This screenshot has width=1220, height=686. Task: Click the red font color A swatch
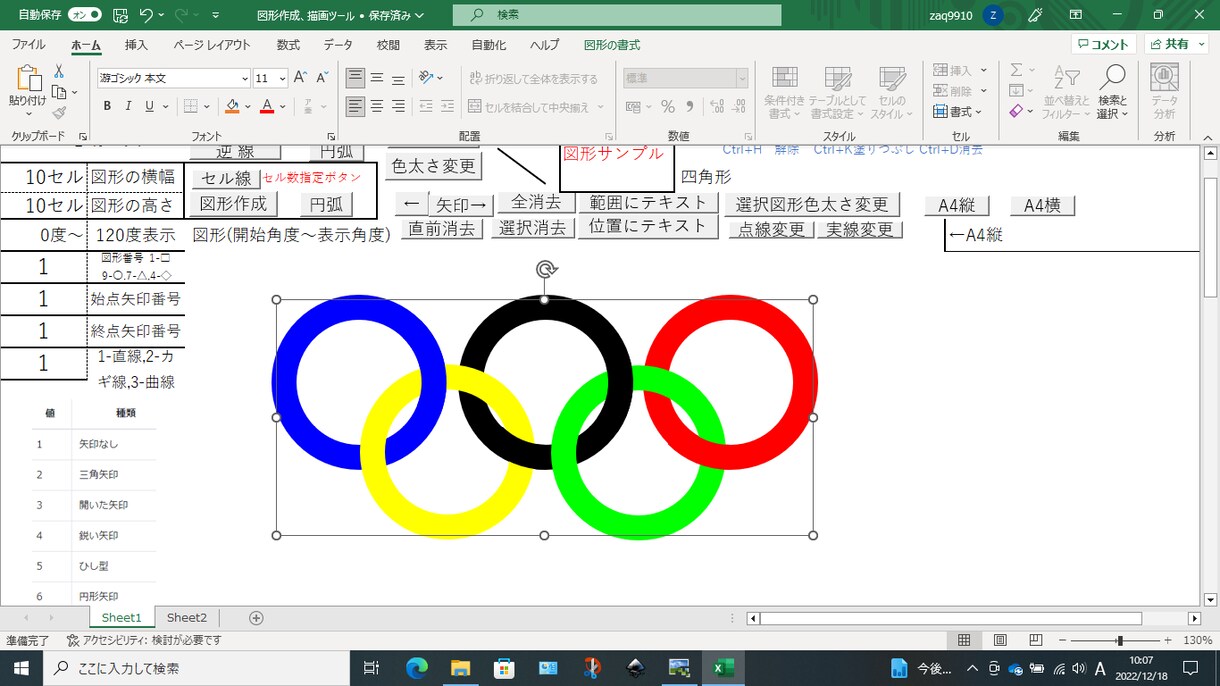pos(267,106)
